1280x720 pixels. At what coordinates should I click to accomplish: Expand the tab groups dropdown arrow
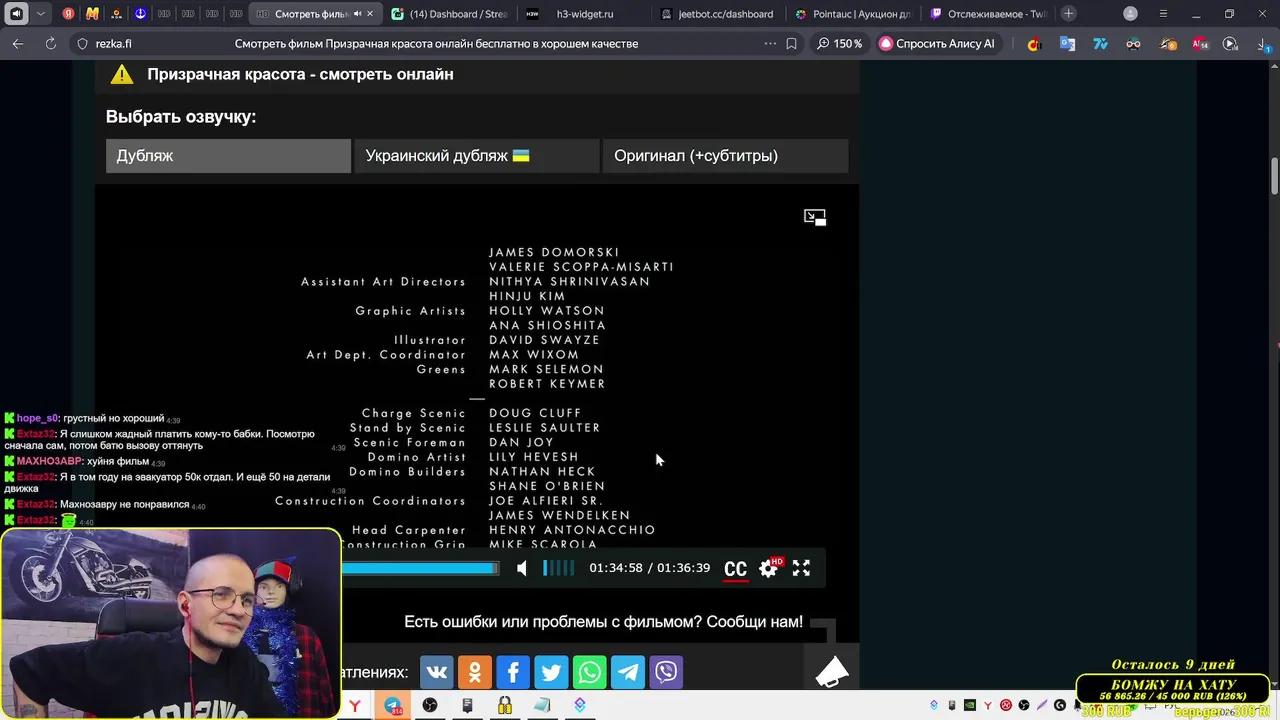41,14
